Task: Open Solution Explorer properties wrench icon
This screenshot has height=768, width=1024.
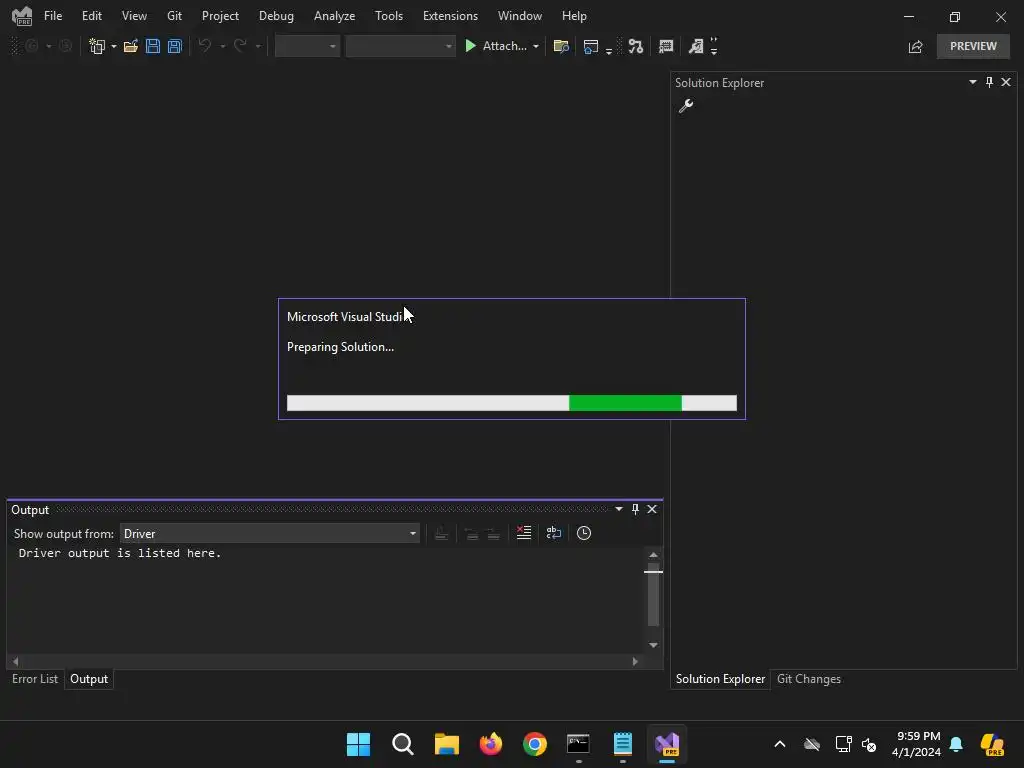Action: [x=686, y=106]
